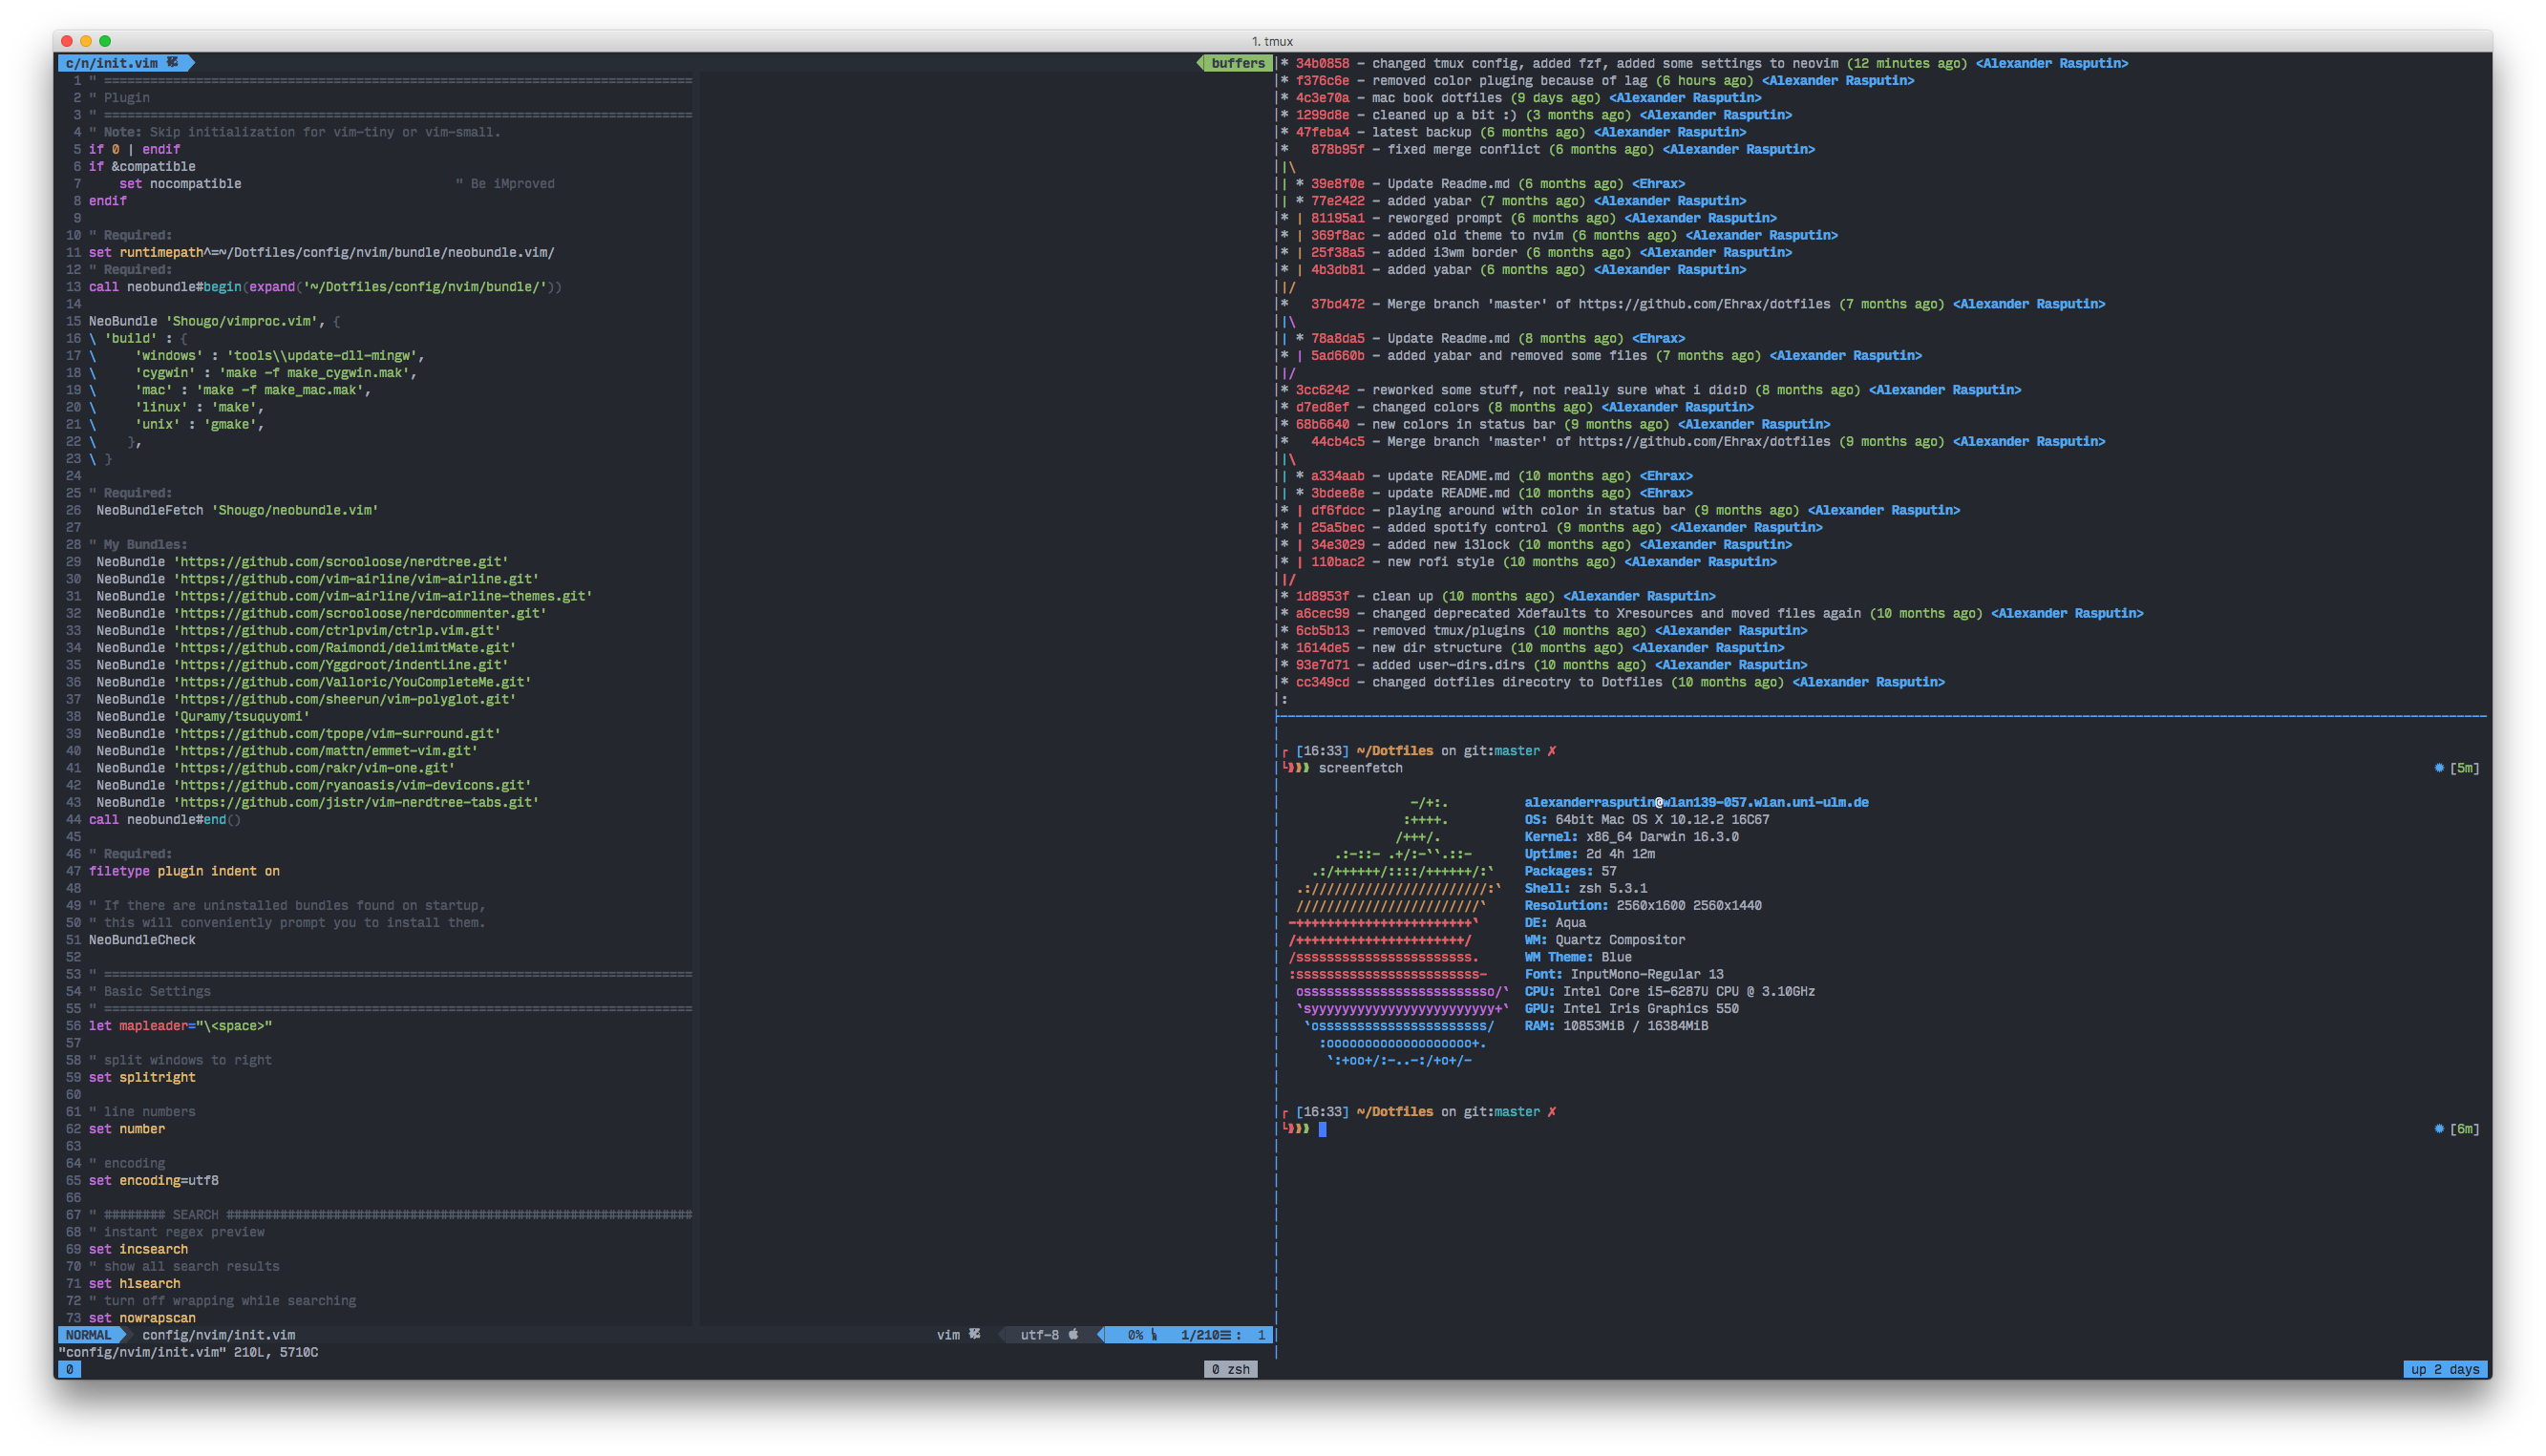
Task: Click commit hash 4c3e70a 'mac book dotfiles'
Action: pos(1322,98)
